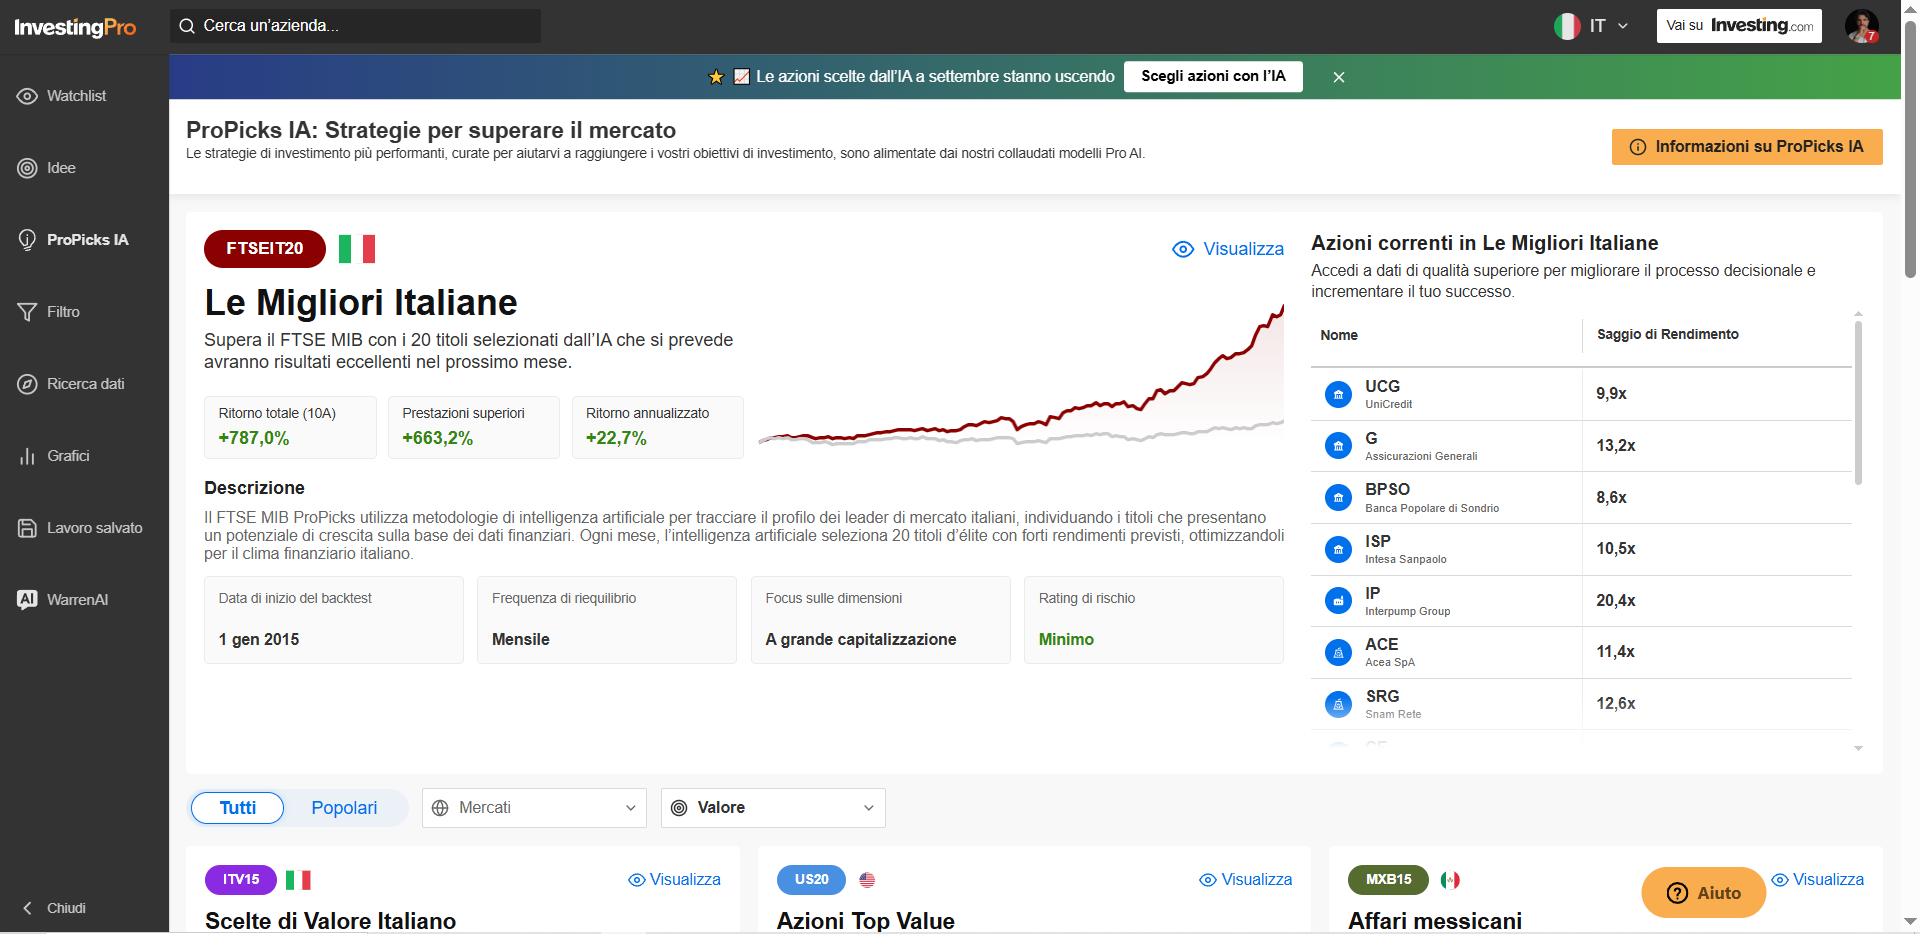Click the WarrenAI chat icon

tap(27, 600)
